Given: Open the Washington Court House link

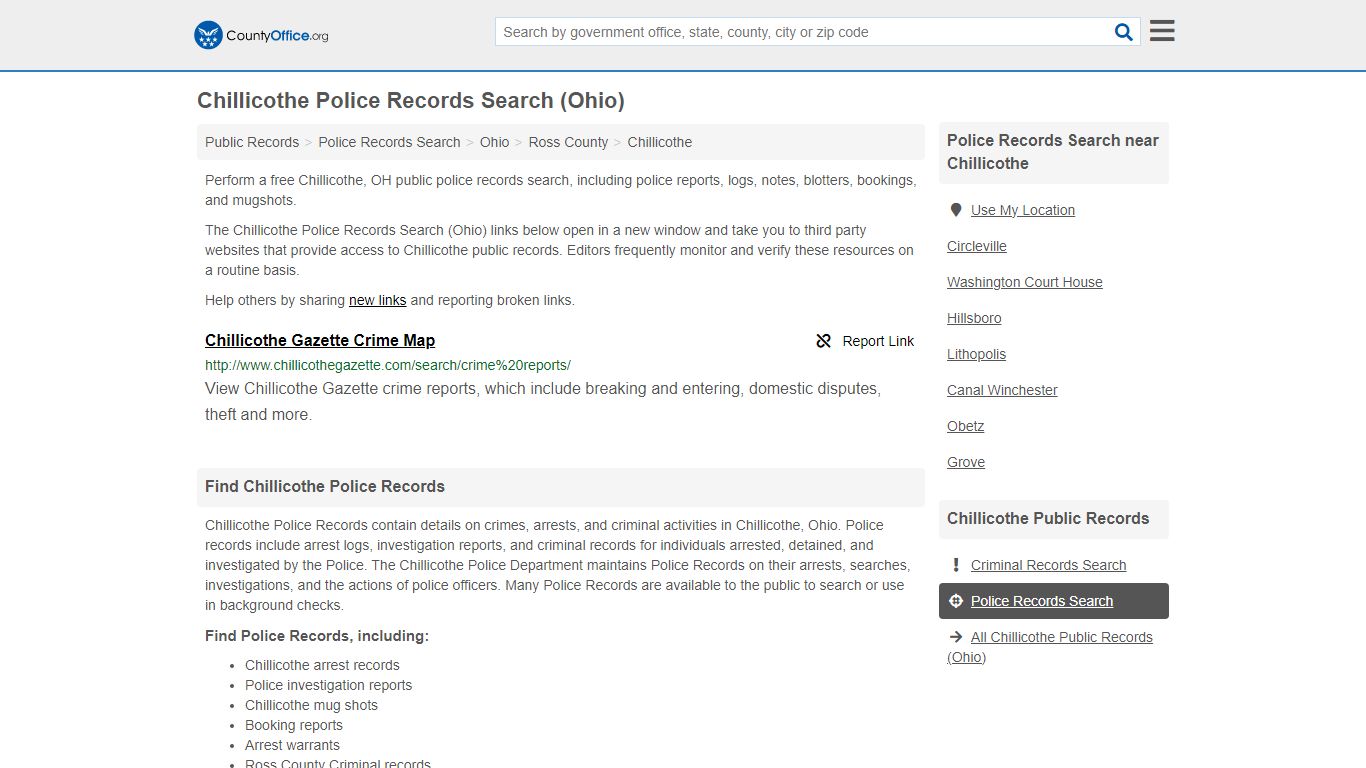Looking at the screenshot, I should pos(1025,282).
